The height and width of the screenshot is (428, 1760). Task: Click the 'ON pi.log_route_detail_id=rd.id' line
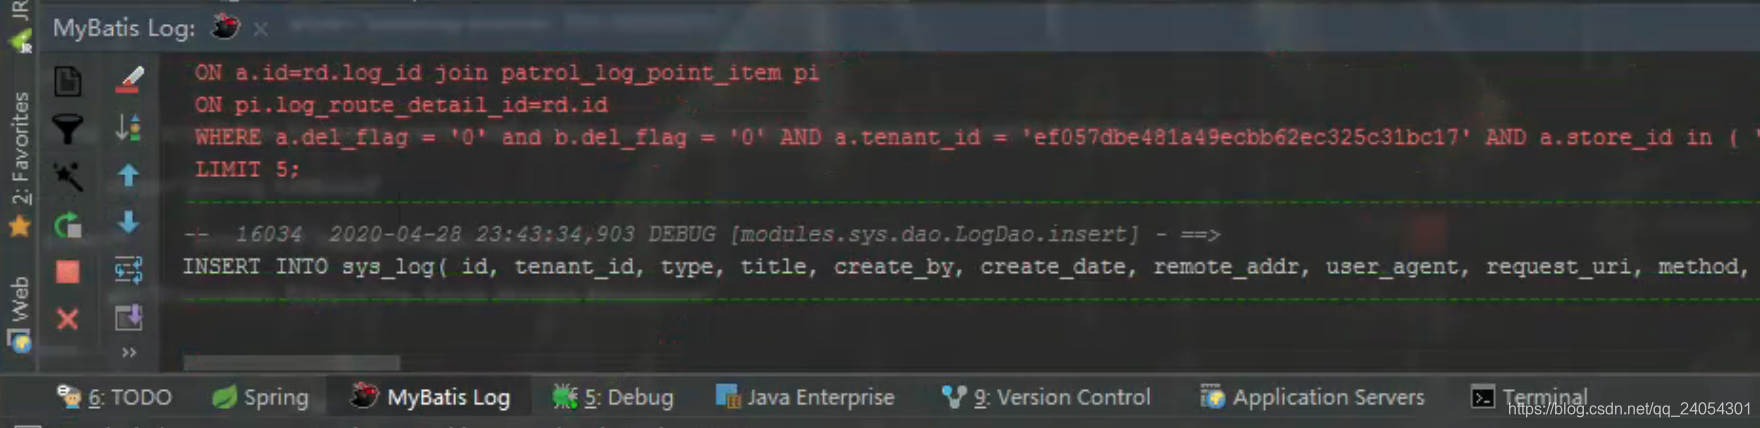(401, 105)
